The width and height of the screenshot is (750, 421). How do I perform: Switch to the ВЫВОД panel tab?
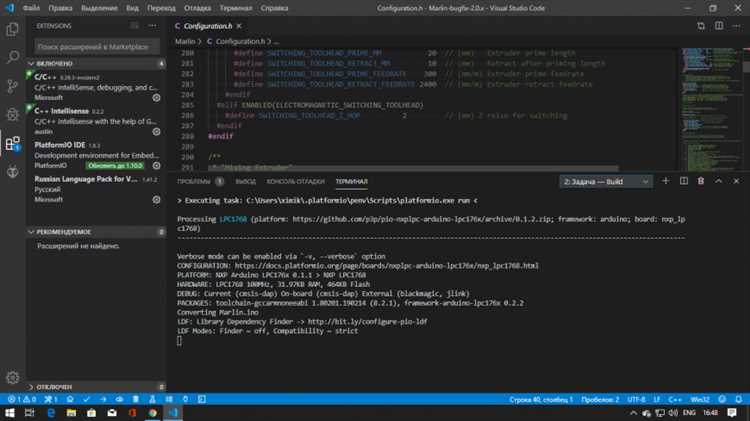[245, 181]
